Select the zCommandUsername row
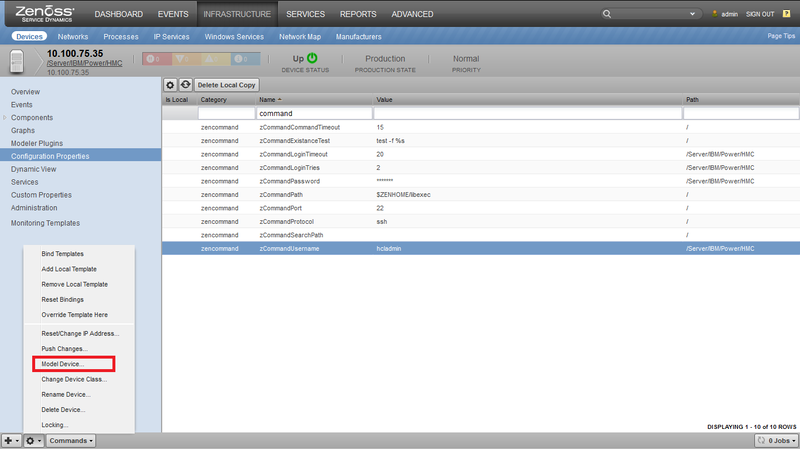The image size is (800, 450). (481, 248)
